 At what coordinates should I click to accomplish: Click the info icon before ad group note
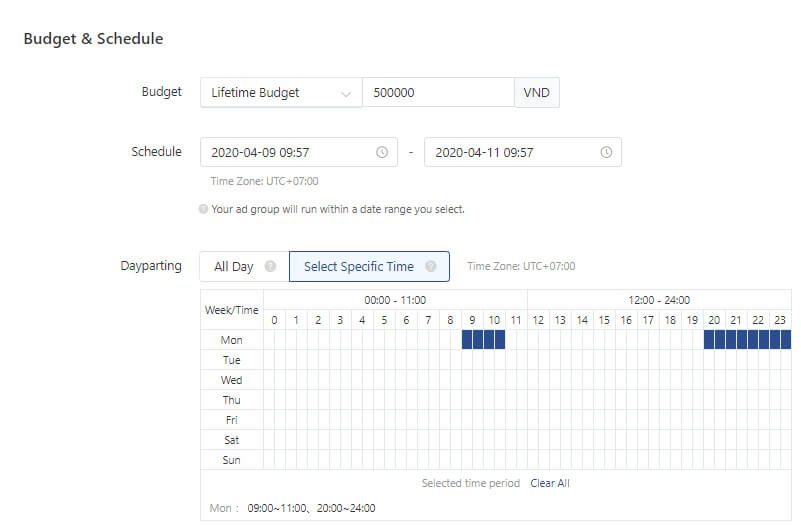[203, 210]
